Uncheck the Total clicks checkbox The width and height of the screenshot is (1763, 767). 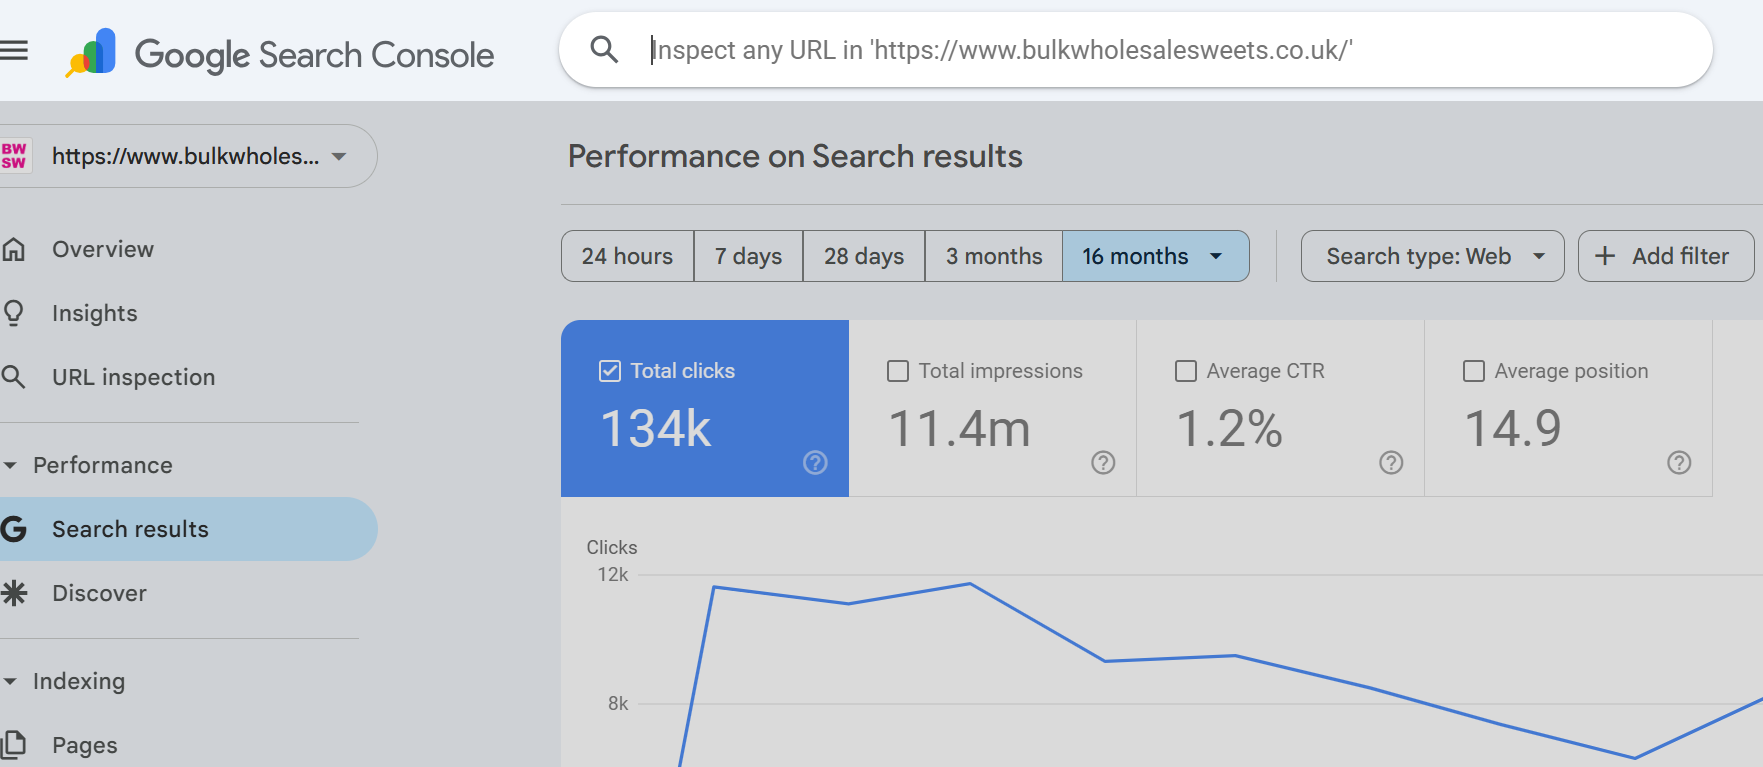click(610, 371)
